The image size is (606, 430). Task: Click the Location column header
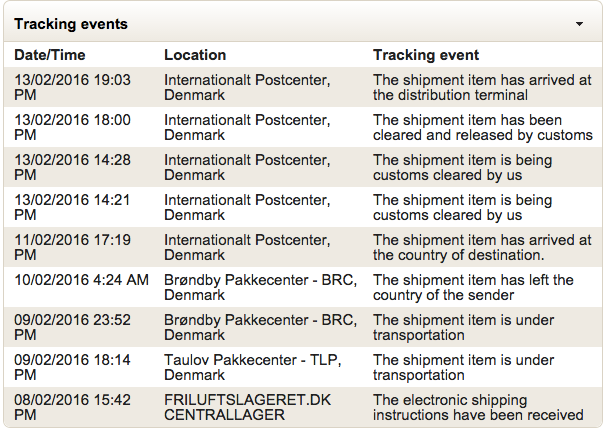coord(195,55)
